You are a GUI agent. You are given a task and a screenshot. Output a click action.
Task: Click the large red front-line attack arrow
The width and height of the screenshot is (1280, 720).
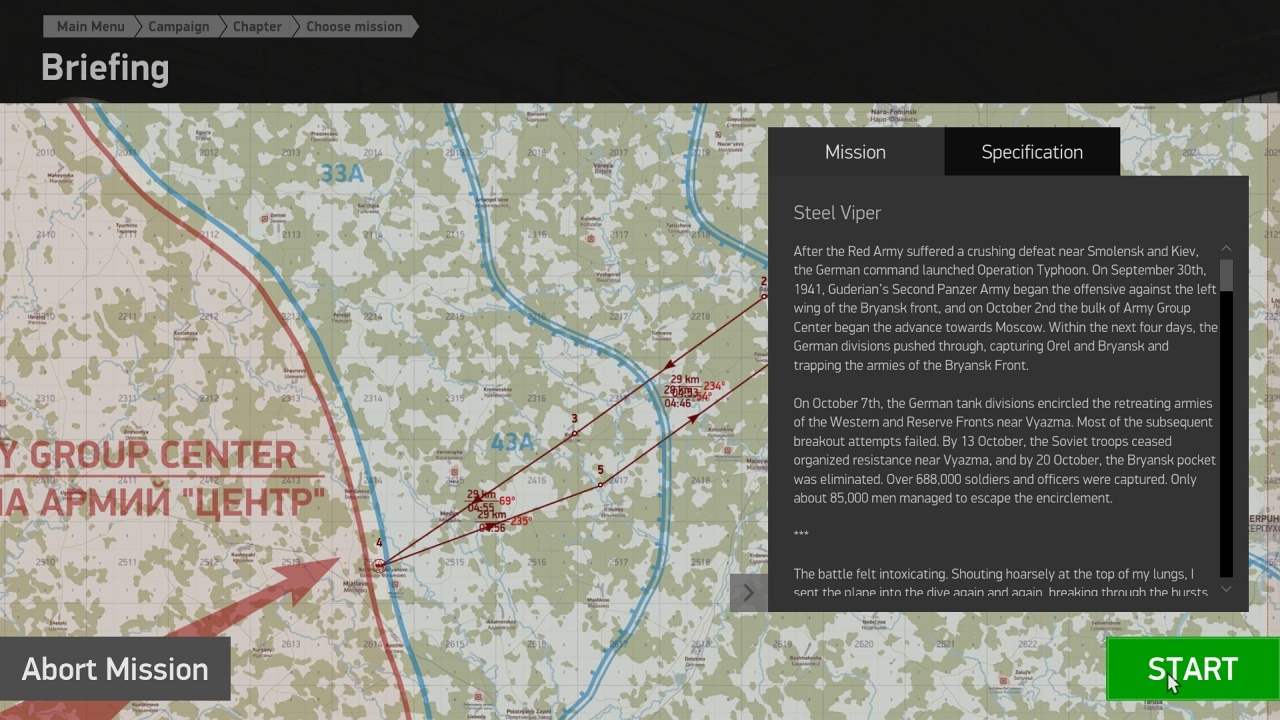(x=270, y=600)
